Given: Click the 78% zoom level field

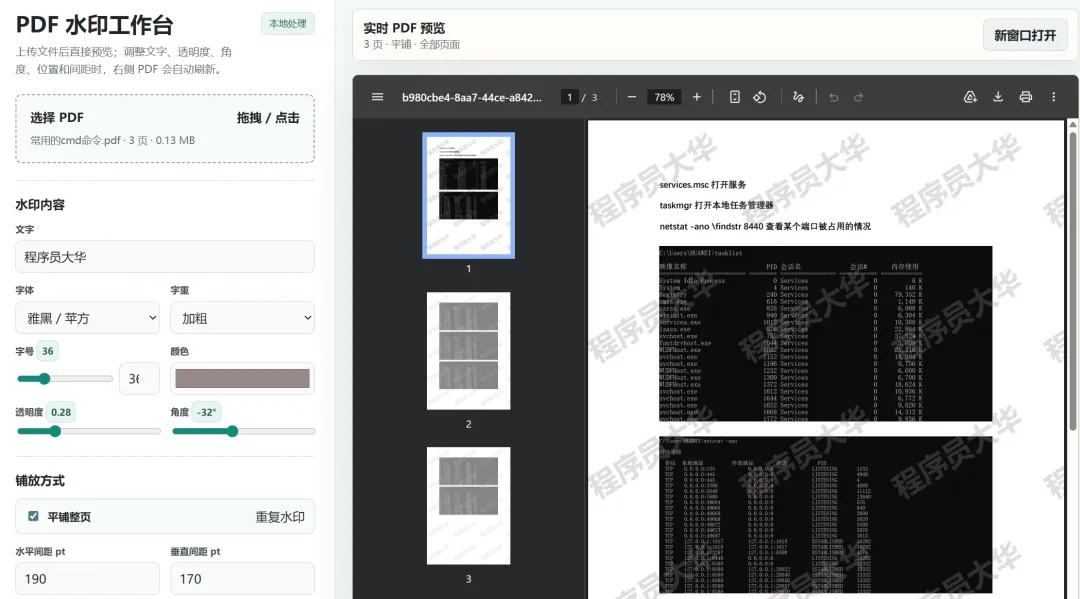Looking at the screenshot, I should [664, 97].
